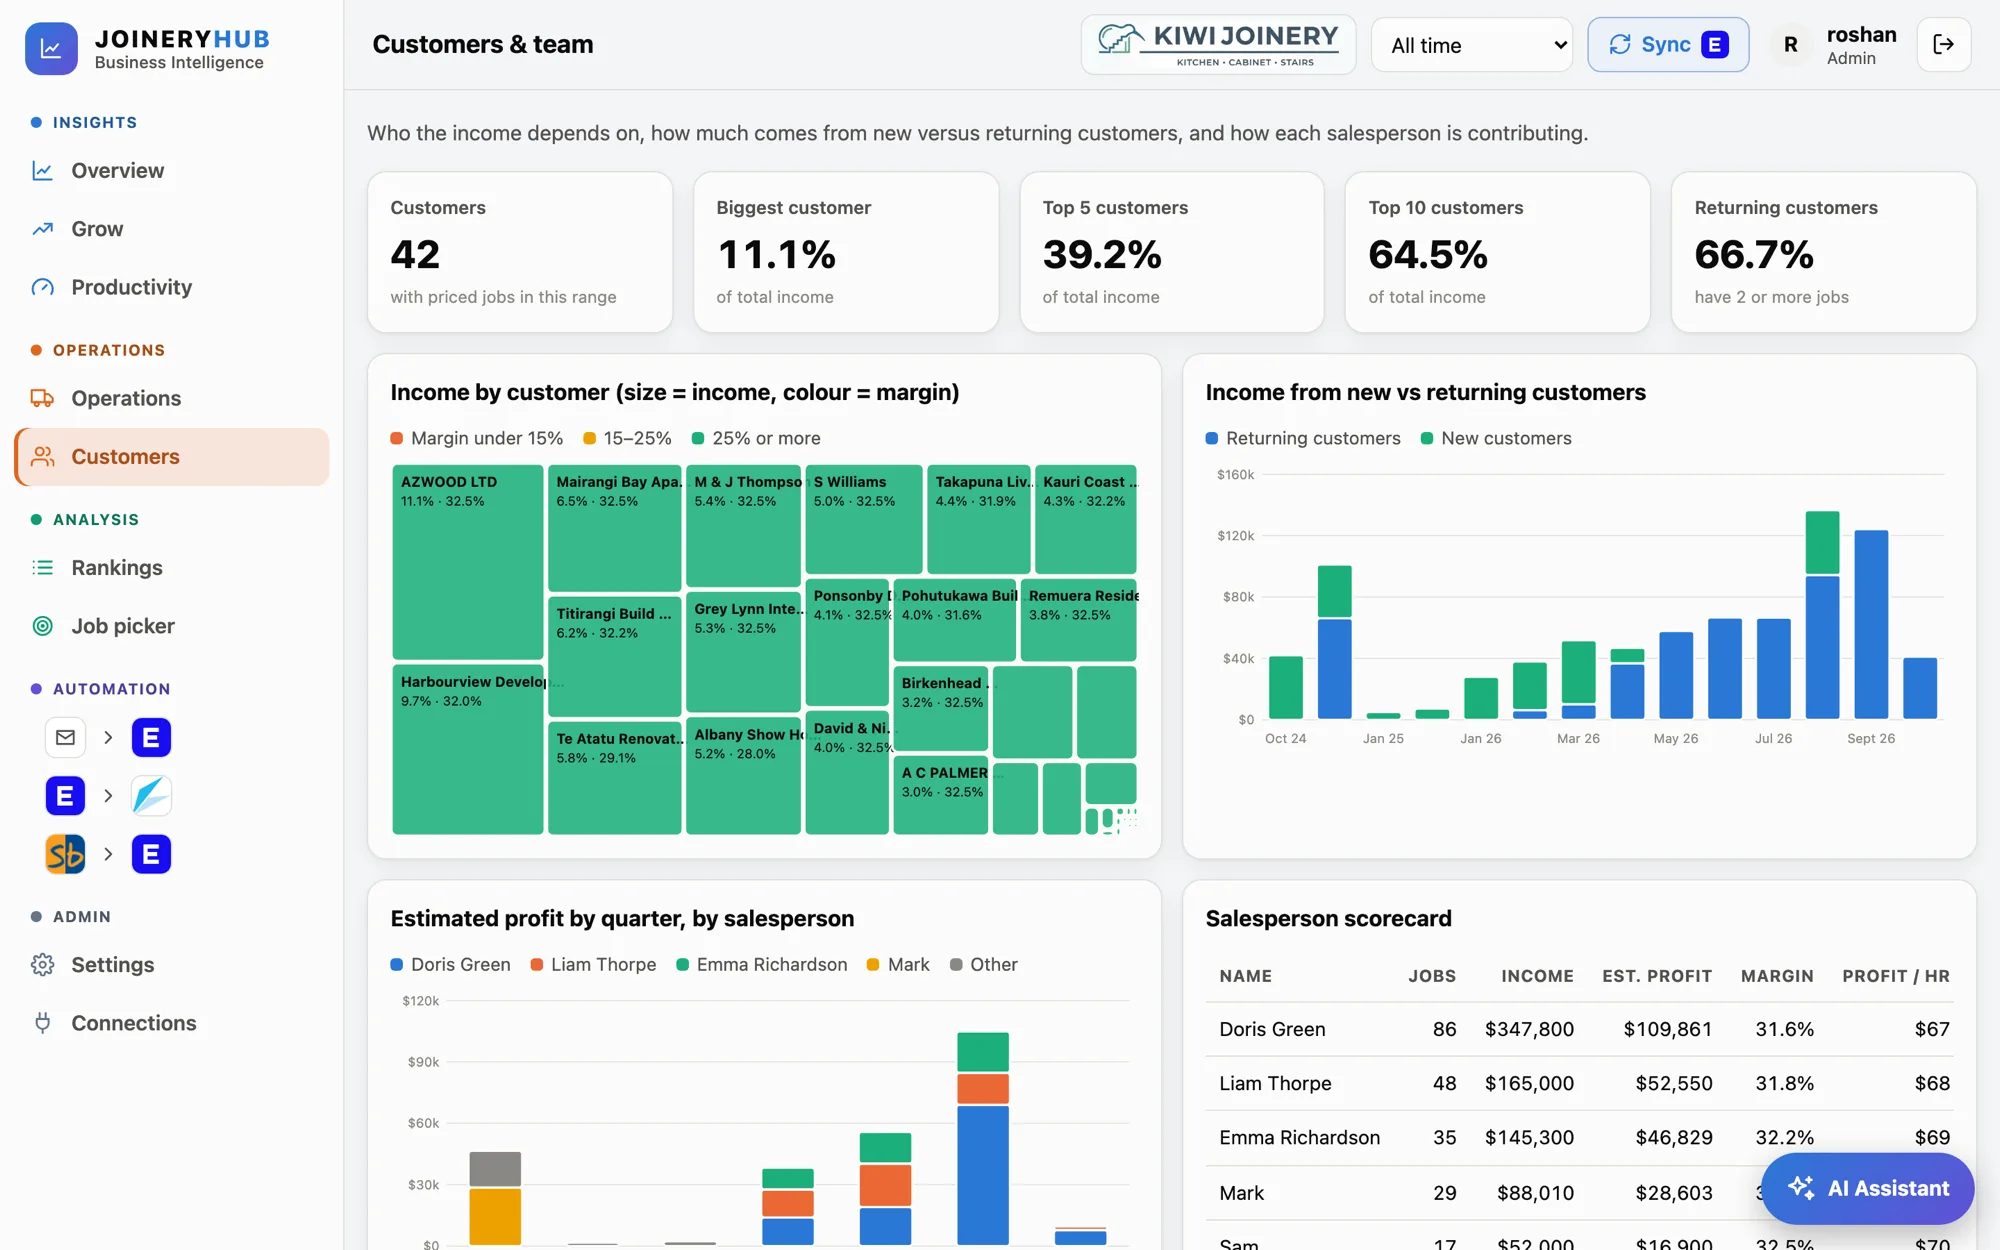Toggle New customers legend item
2000x1250 pixels.
(1496, 438)
